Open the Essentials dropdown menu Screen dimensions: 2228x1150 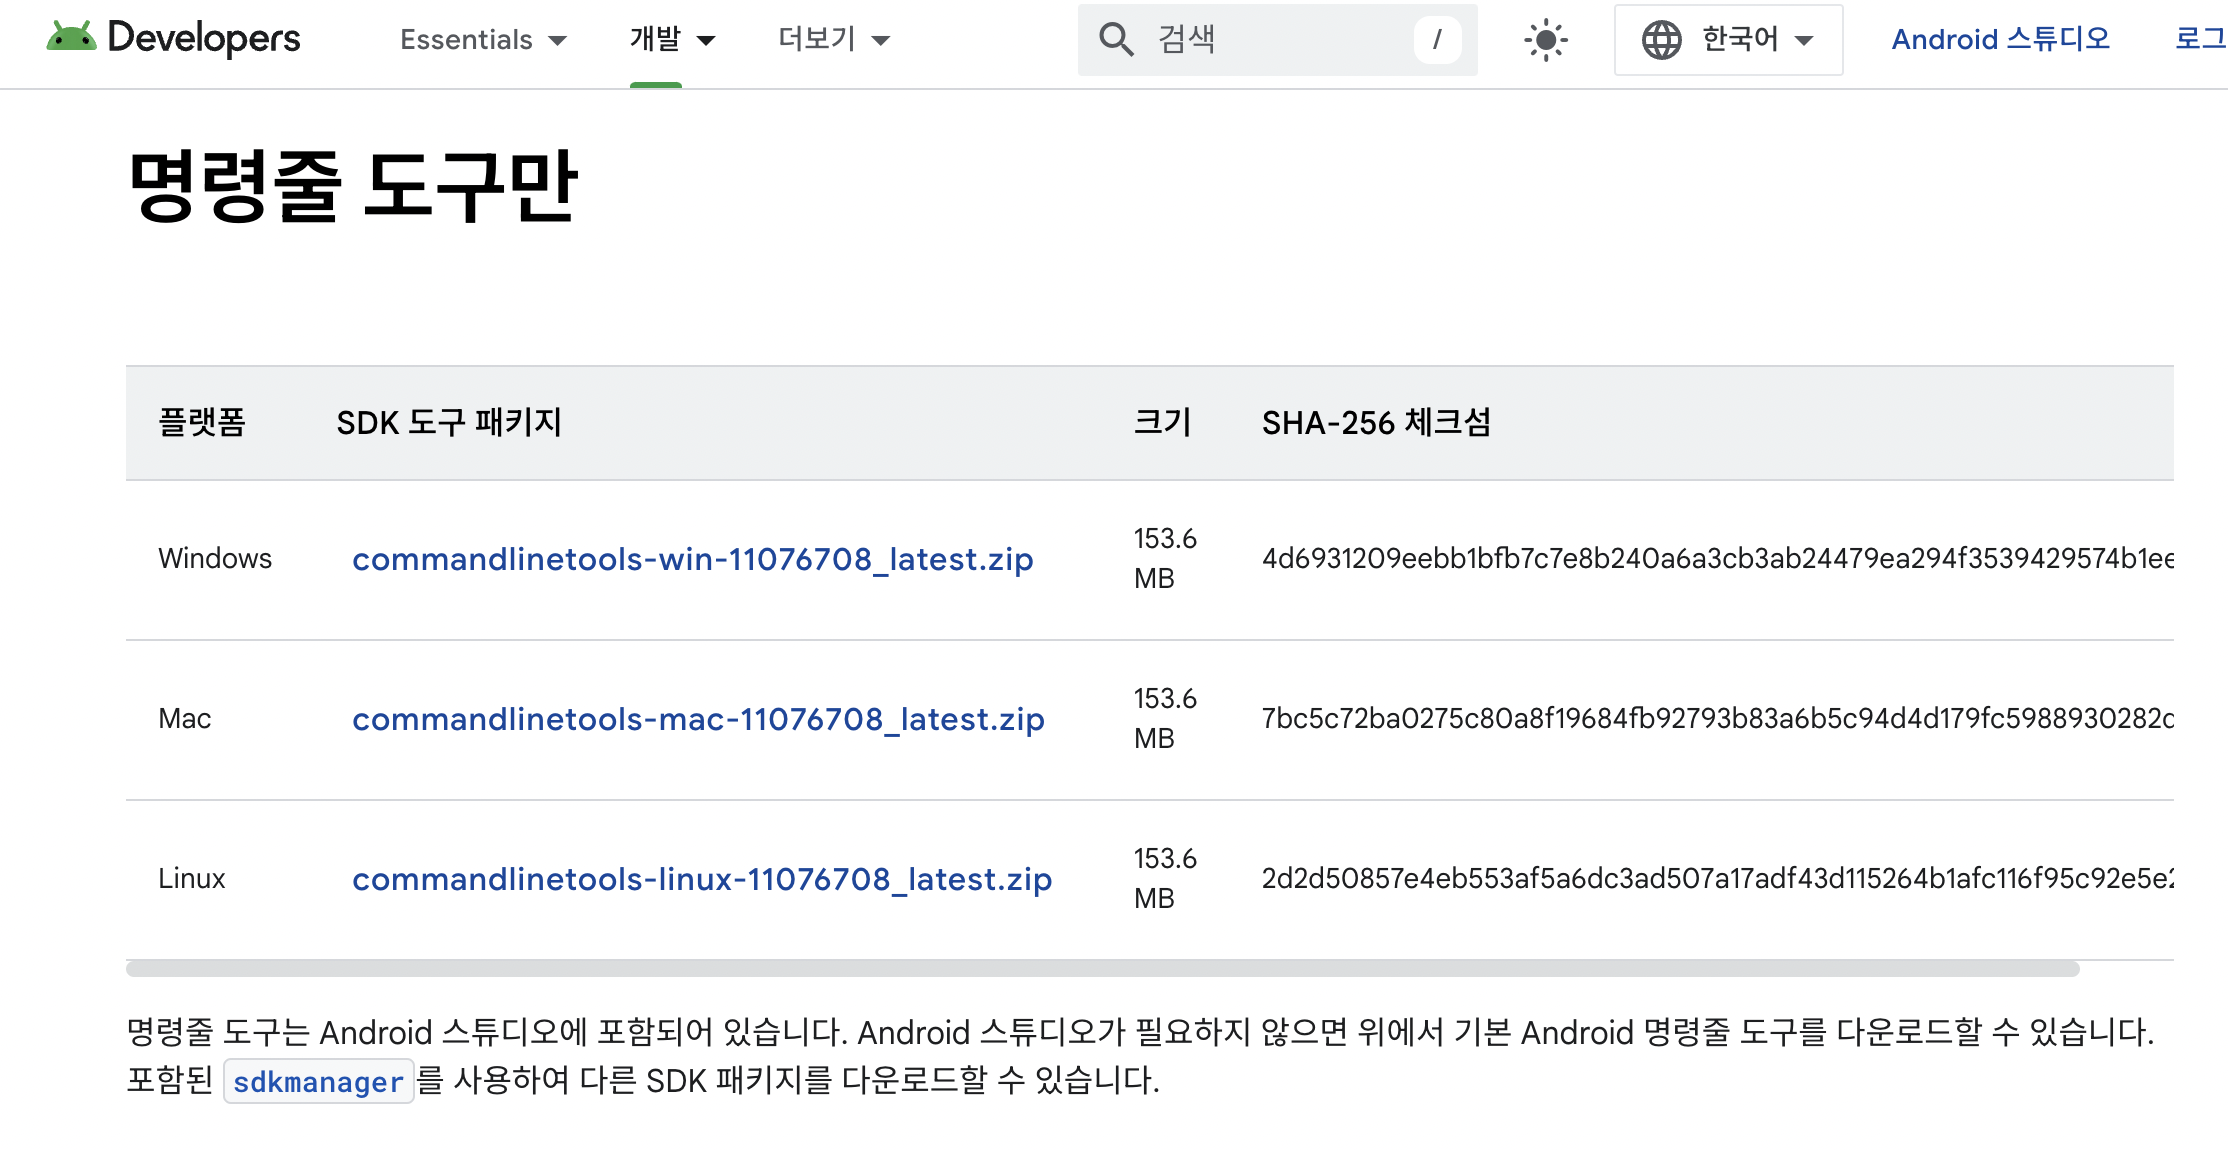click(x=484, y=40)
